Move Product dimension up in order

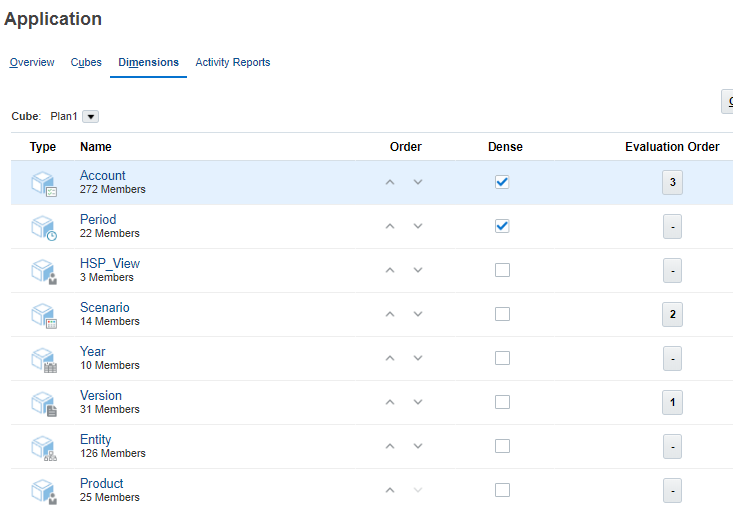pyautogui.click(x=390, y=490)
